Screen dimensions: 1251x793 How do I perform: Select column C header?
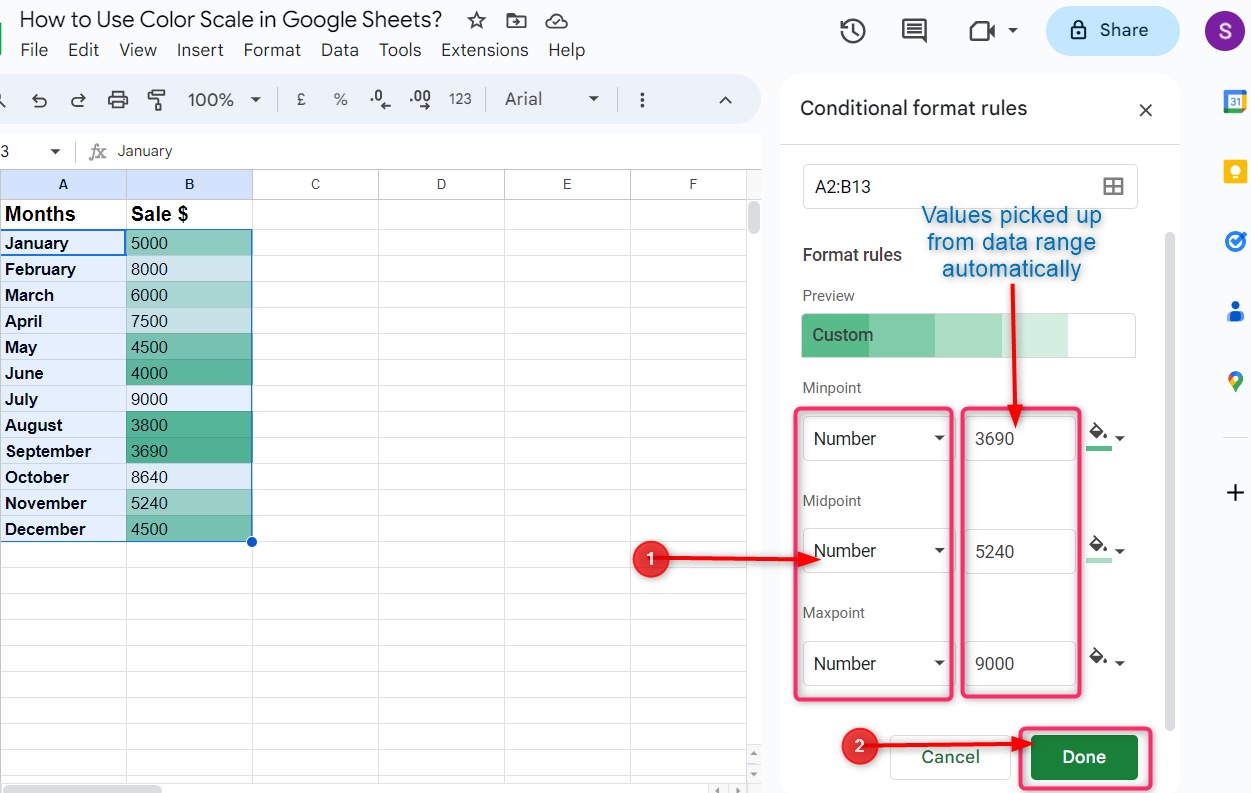(x=315, y=184)
